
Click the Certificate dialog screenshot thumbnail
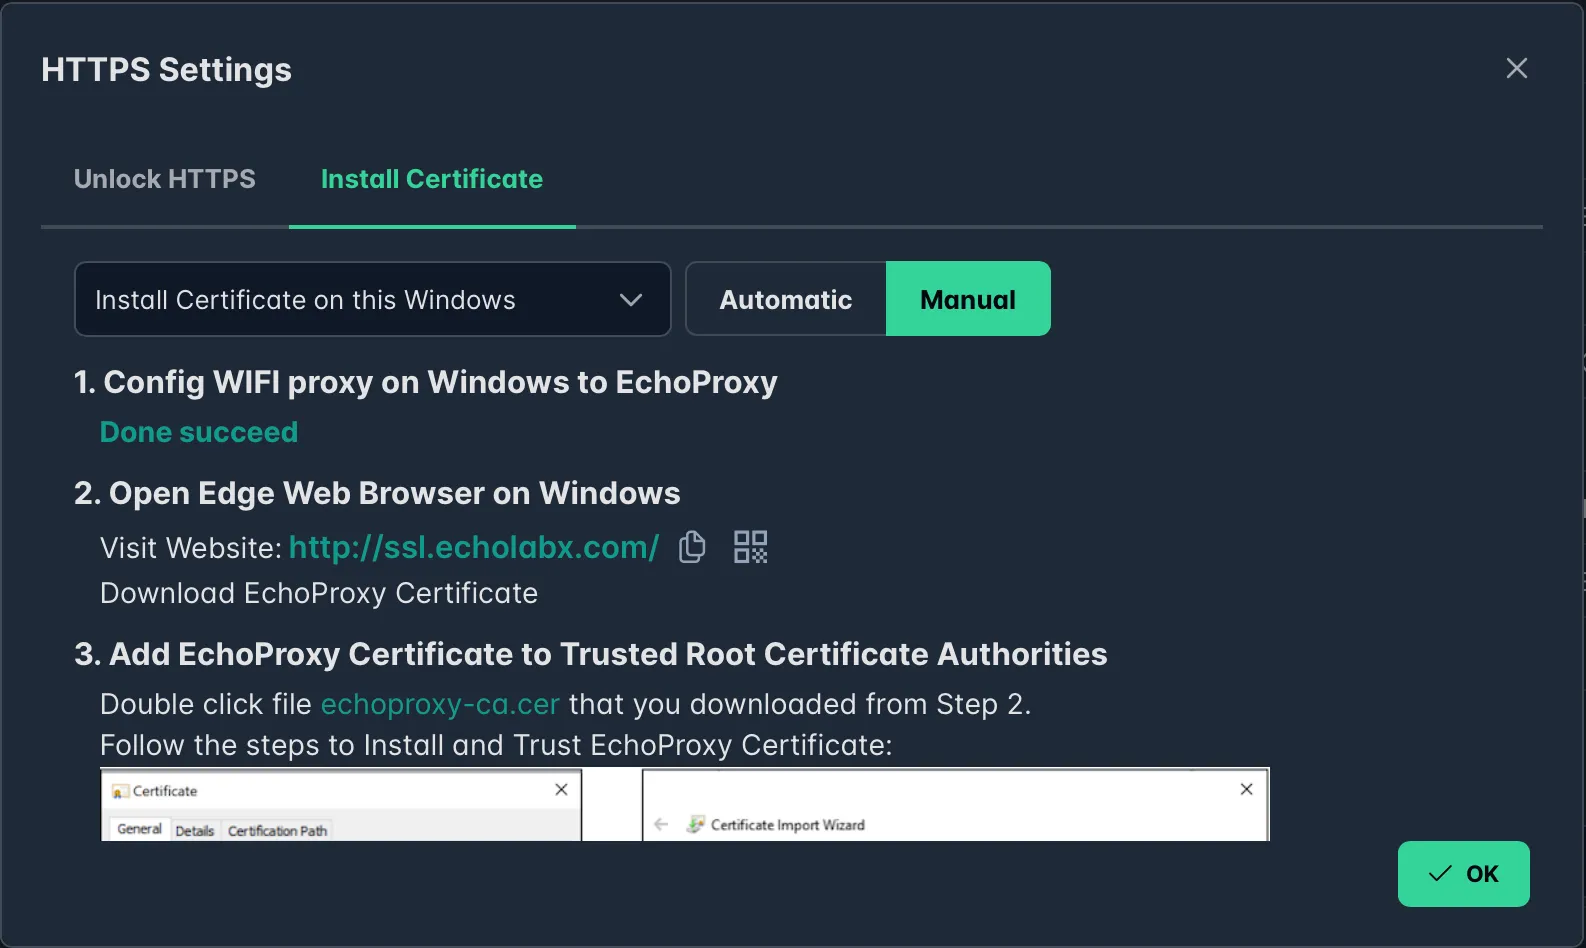coord(341,805)
